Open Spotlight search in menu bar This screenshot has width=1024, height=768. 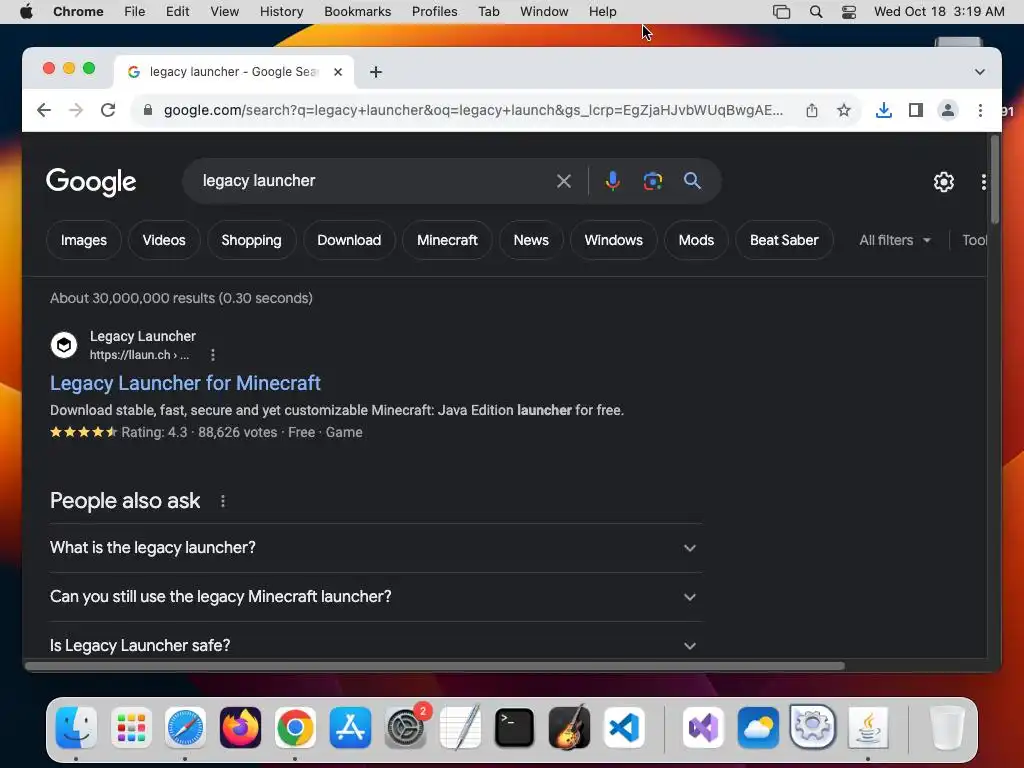click(x=816, y=12)
